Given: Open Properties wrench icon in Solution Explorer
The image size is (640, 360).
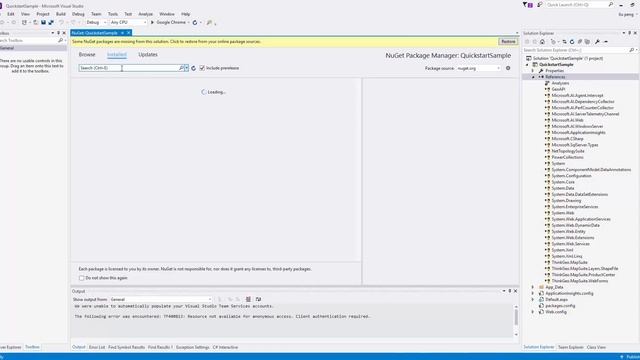Looking at the screenshot, I should click(x=598, y=42).
